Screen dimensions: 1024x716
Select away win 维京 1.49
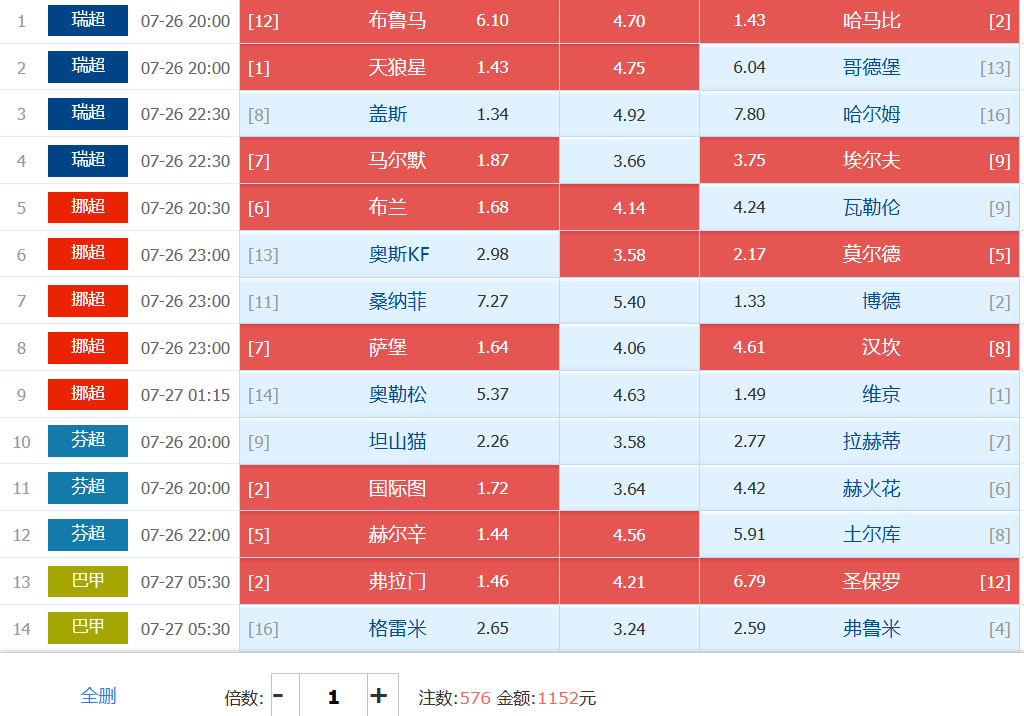point(859,395)
